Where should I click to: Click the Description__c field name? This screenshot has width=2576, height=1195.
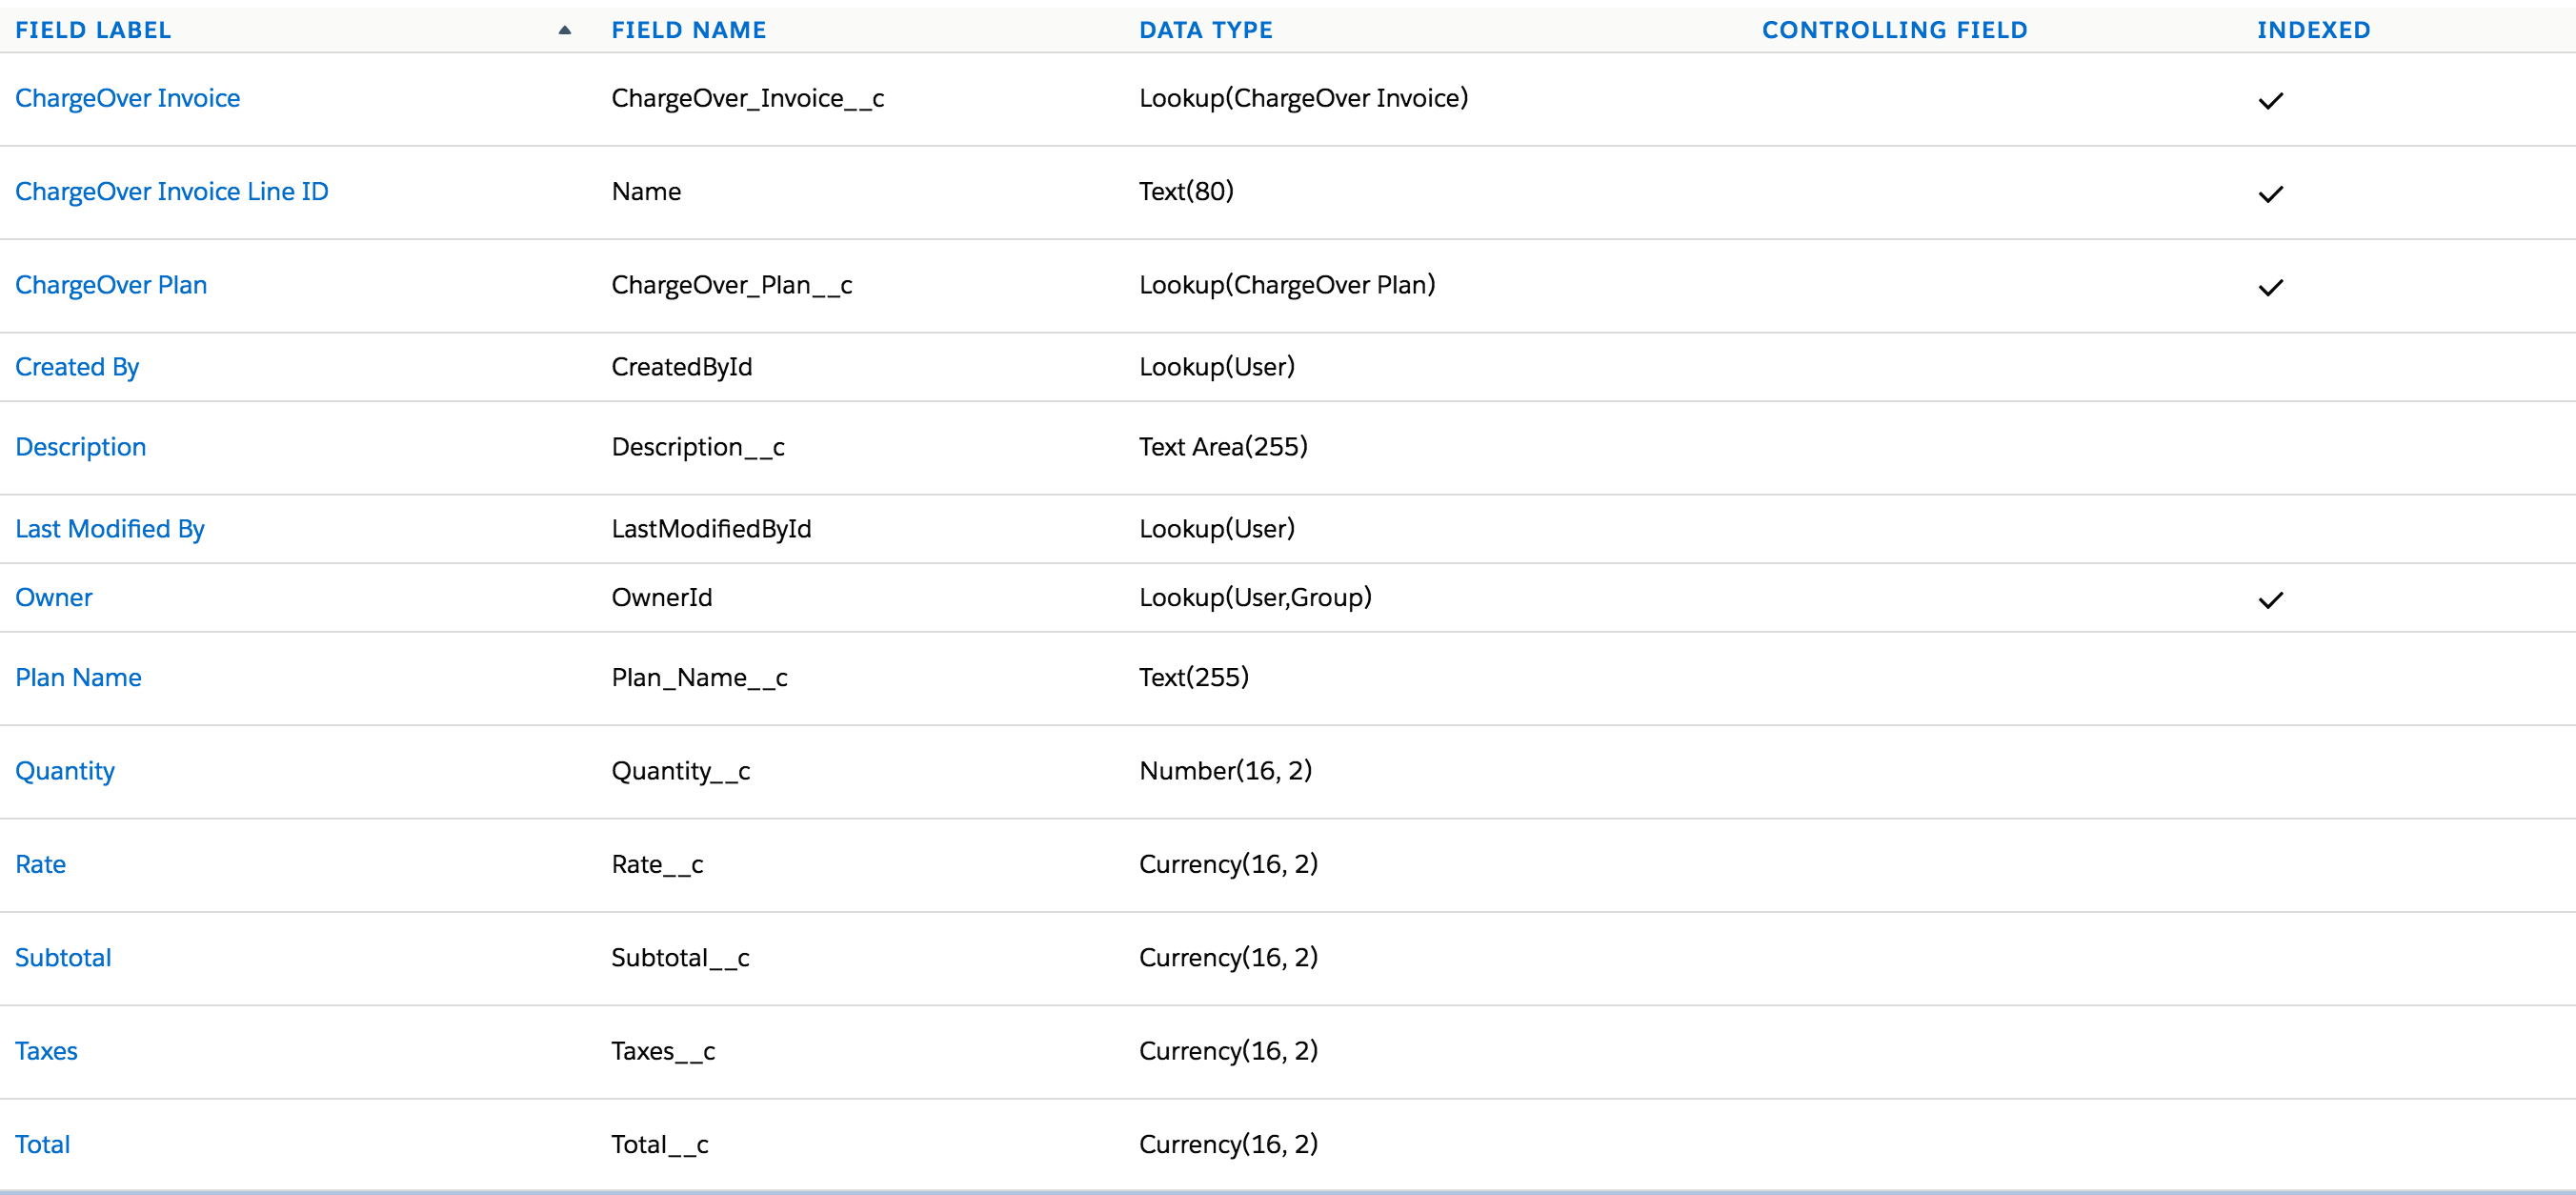click(698, 447)
